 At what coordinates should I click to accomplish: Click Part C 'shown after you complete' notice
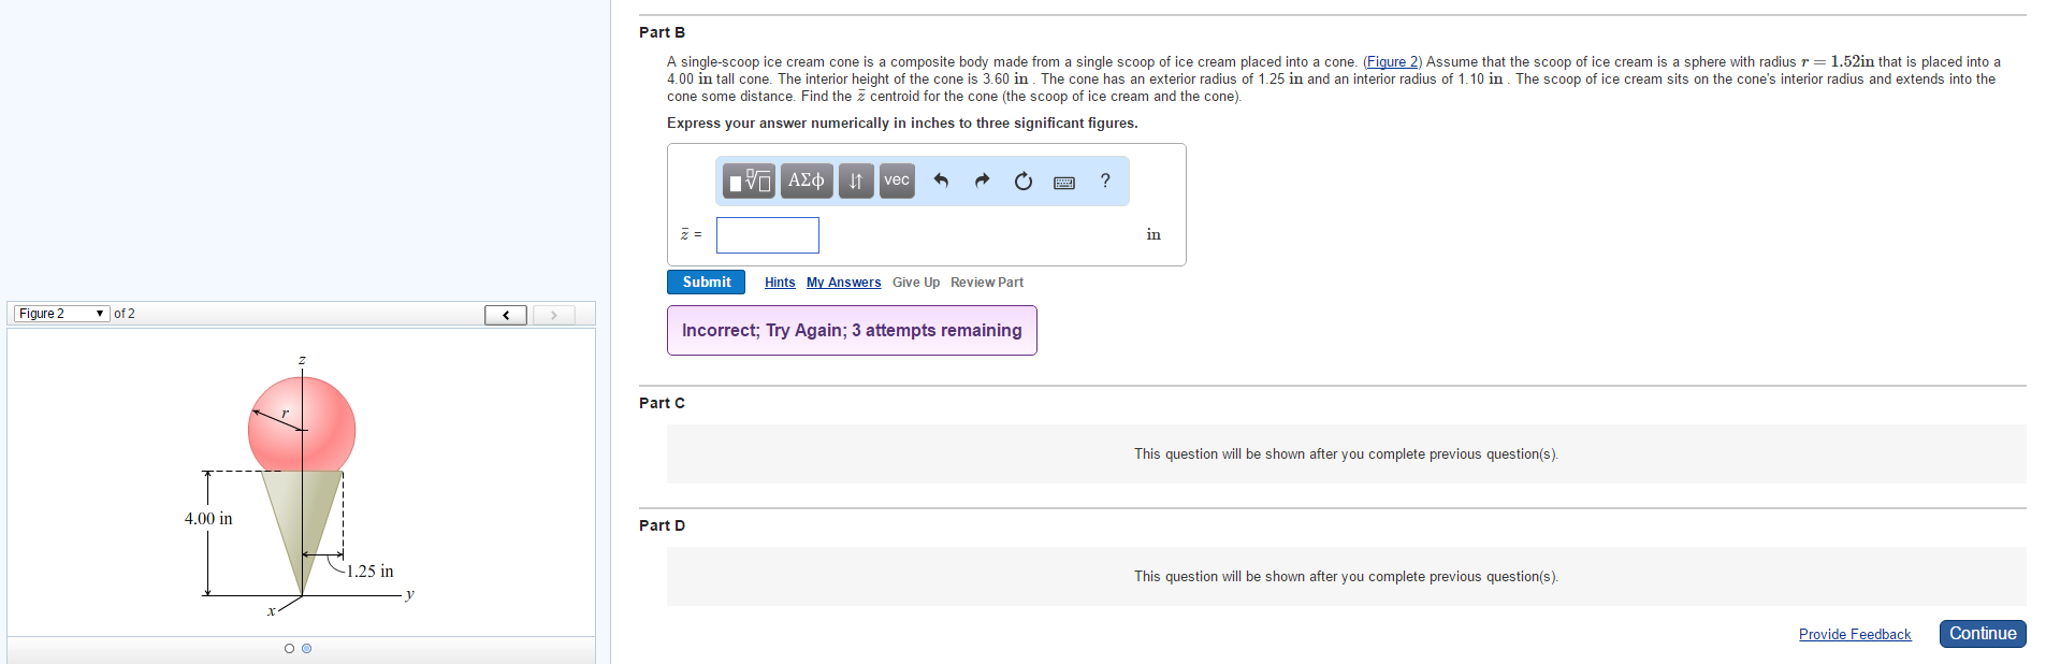point(1346,454)
